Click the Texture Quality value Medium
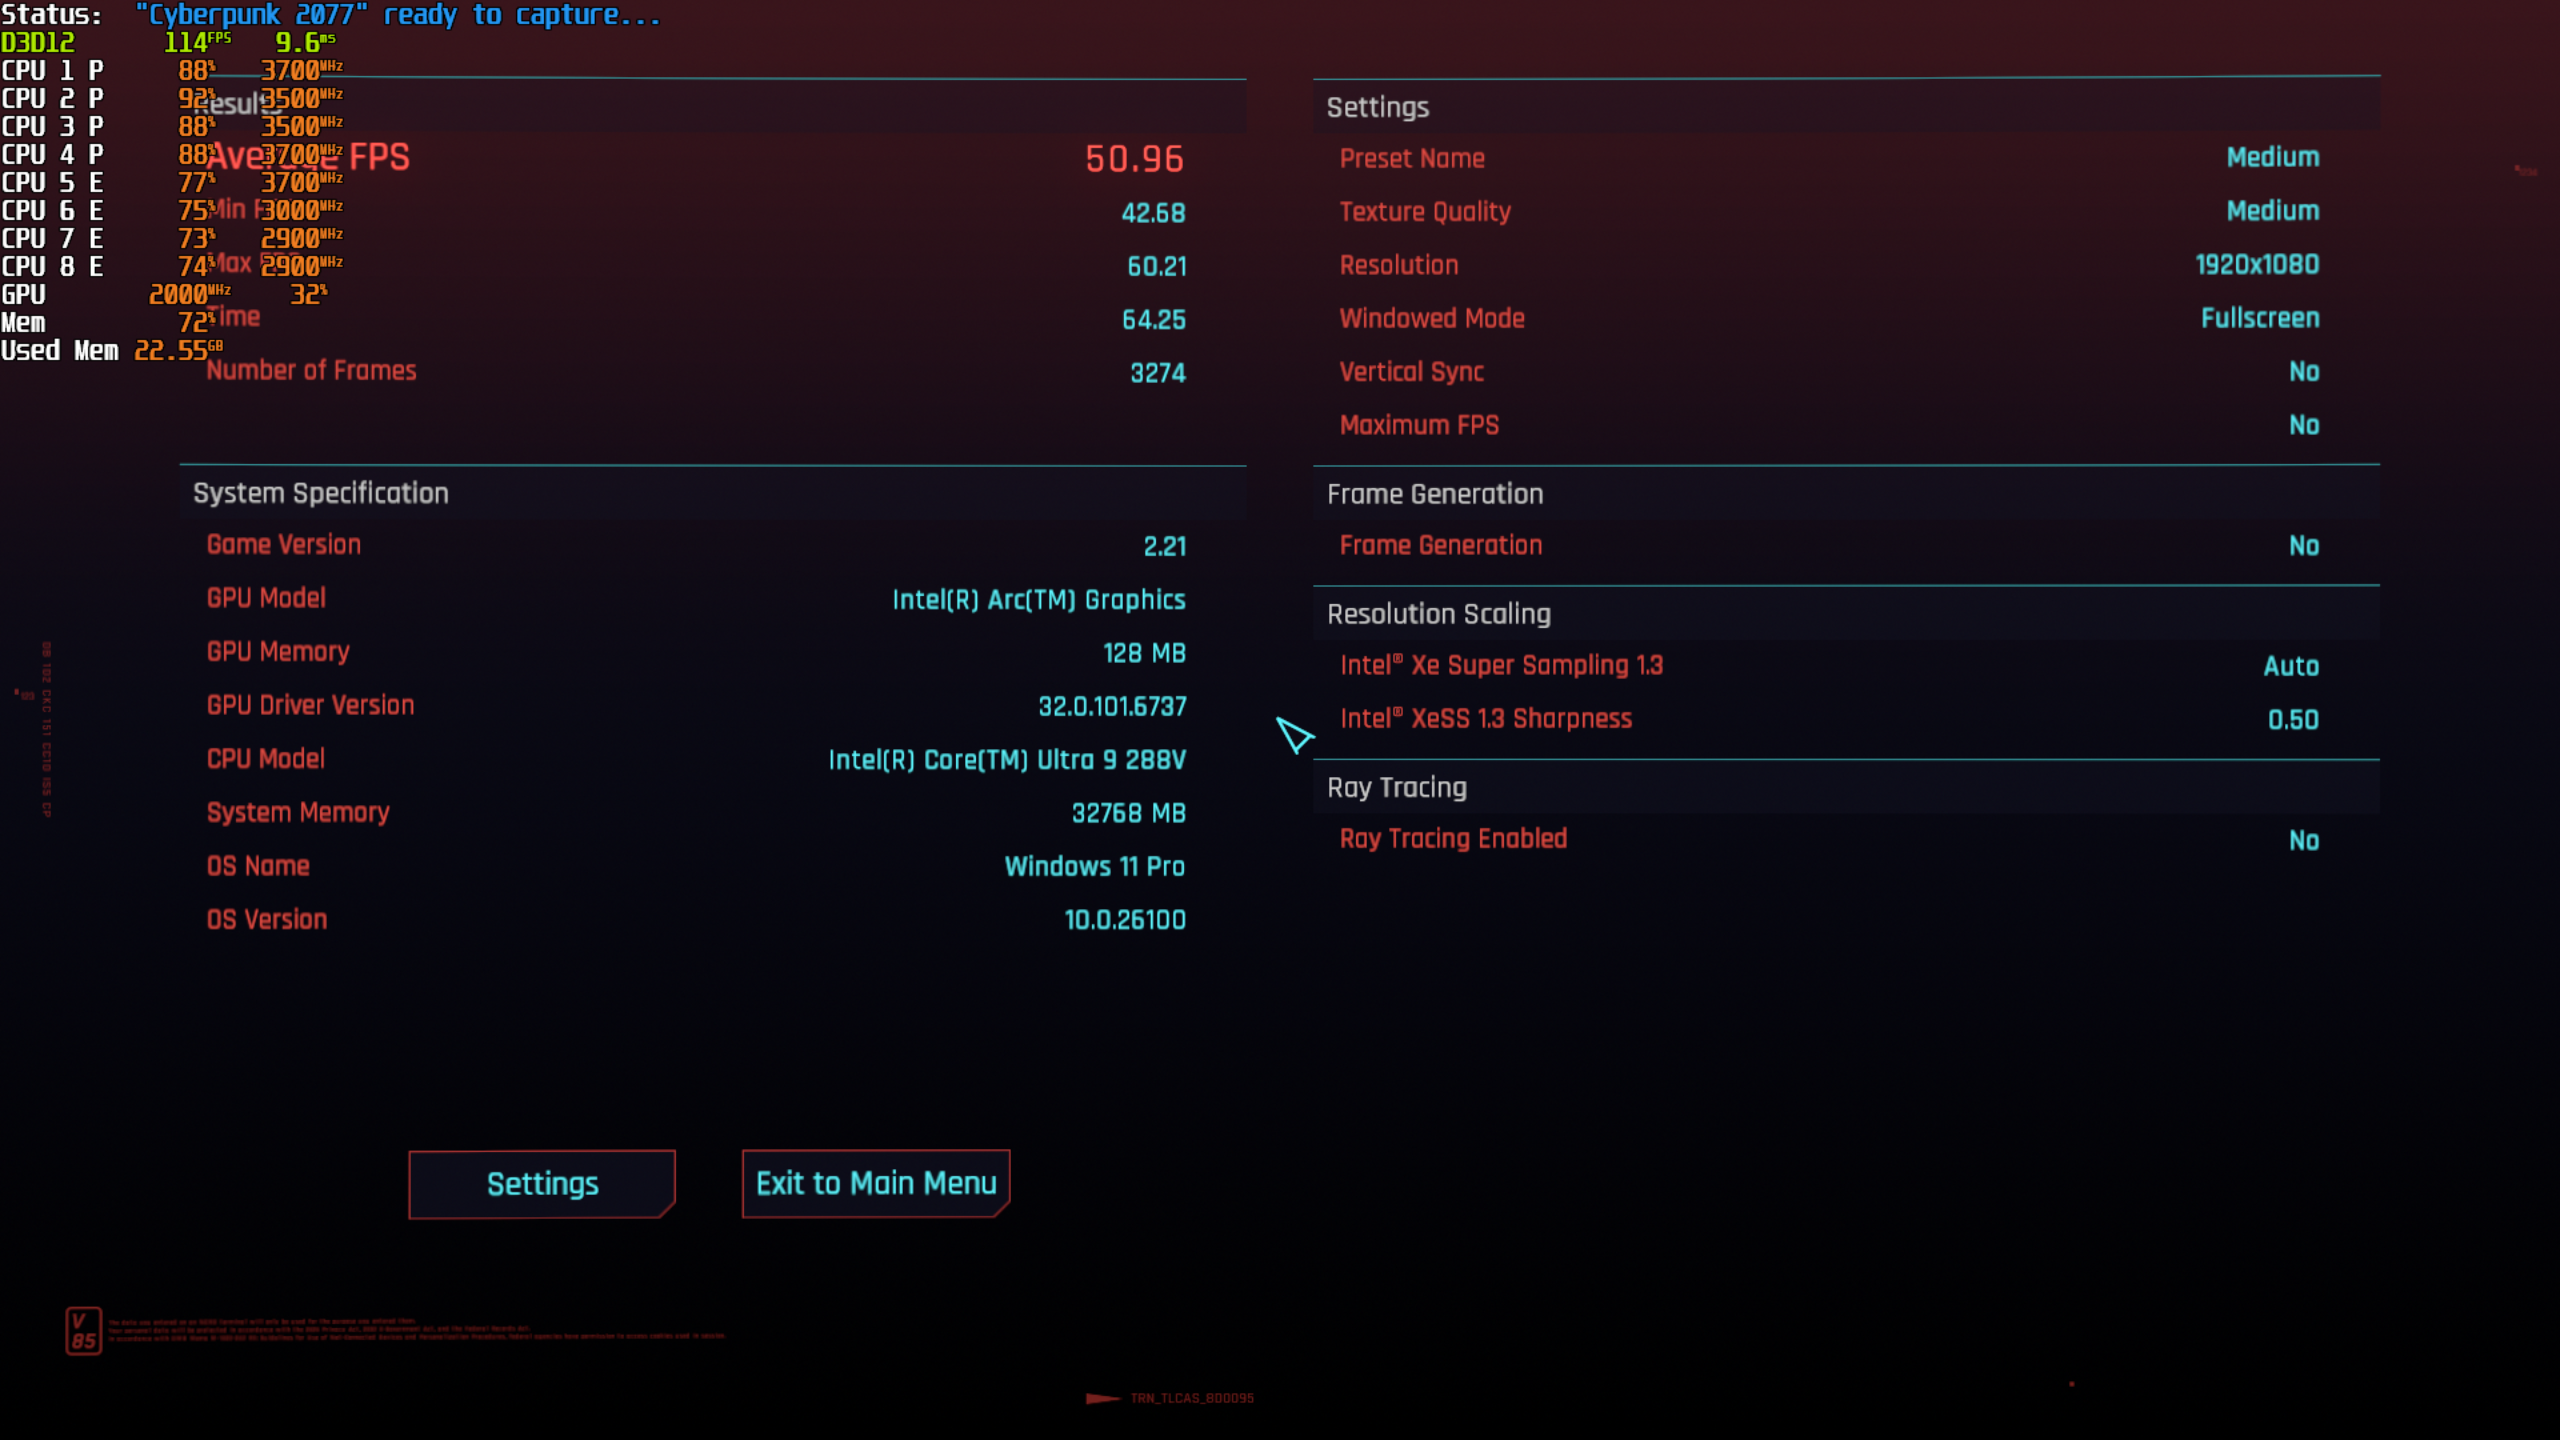This screenshot has width=2560, height=1440. (x=2272, y=211)
